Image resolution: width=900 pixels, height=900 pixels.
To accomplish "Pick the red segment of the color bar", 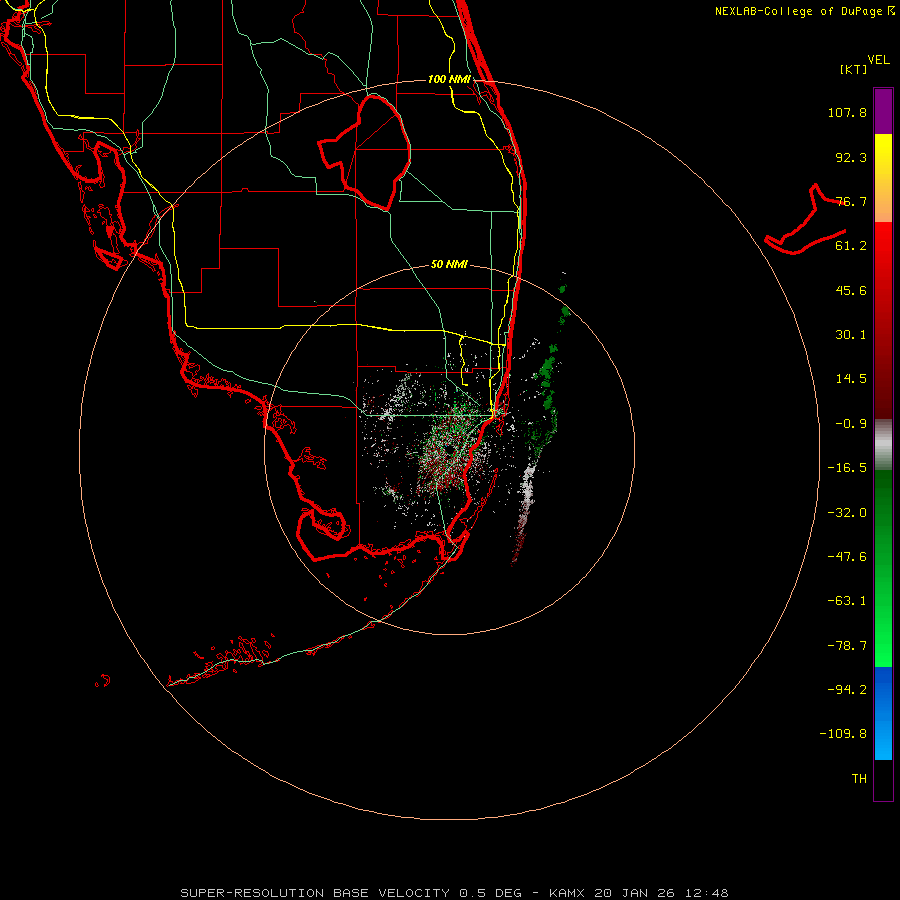I will [883, 320].
